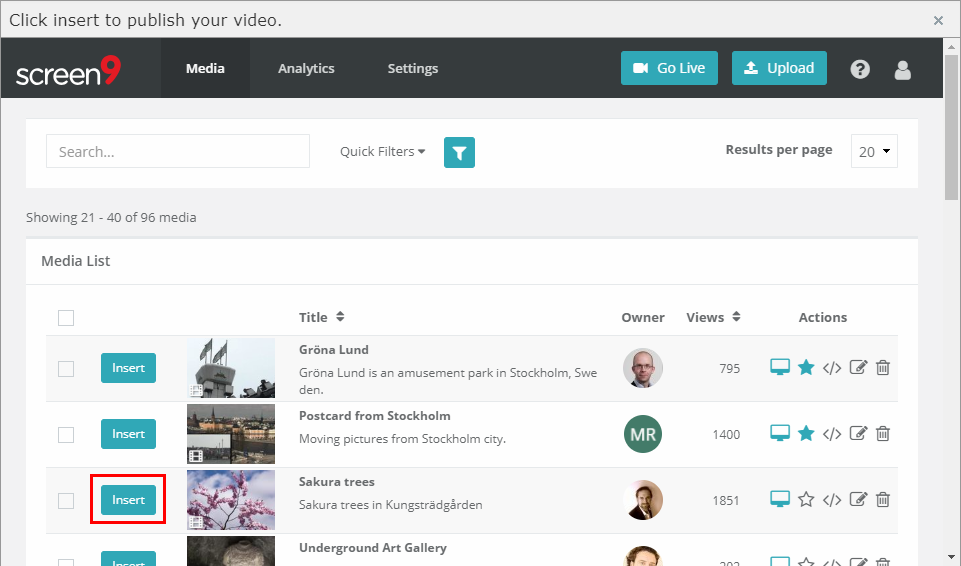The width and height of the screenshot is (961, 566).
Task: Close the publish video dialog
Action: [938, 21]
